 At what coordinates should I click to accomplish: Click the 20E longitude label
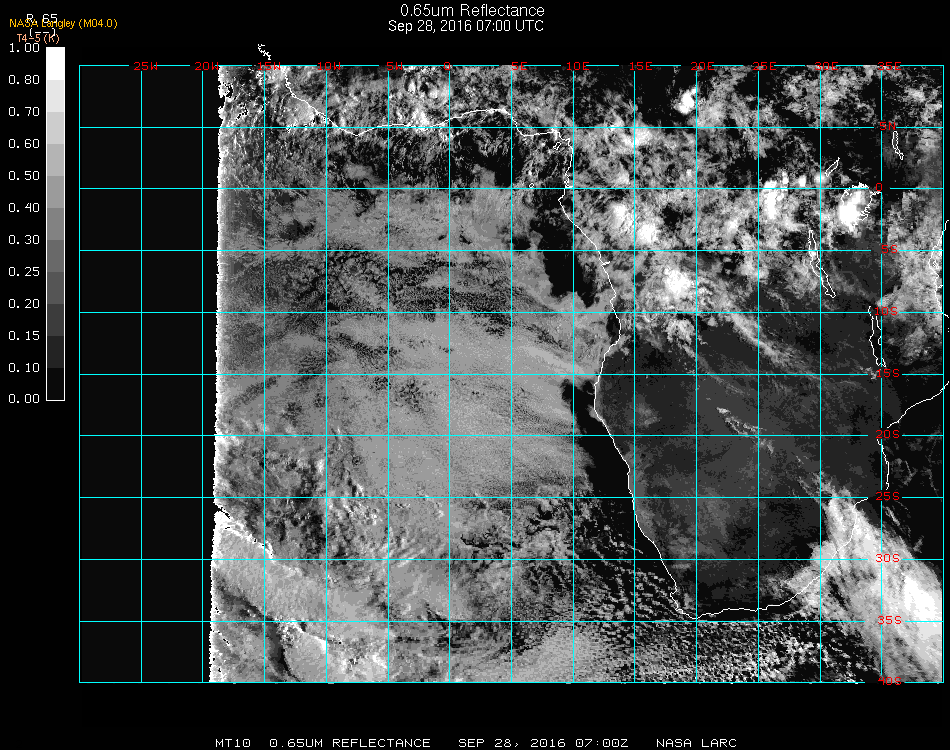point(702,66)
